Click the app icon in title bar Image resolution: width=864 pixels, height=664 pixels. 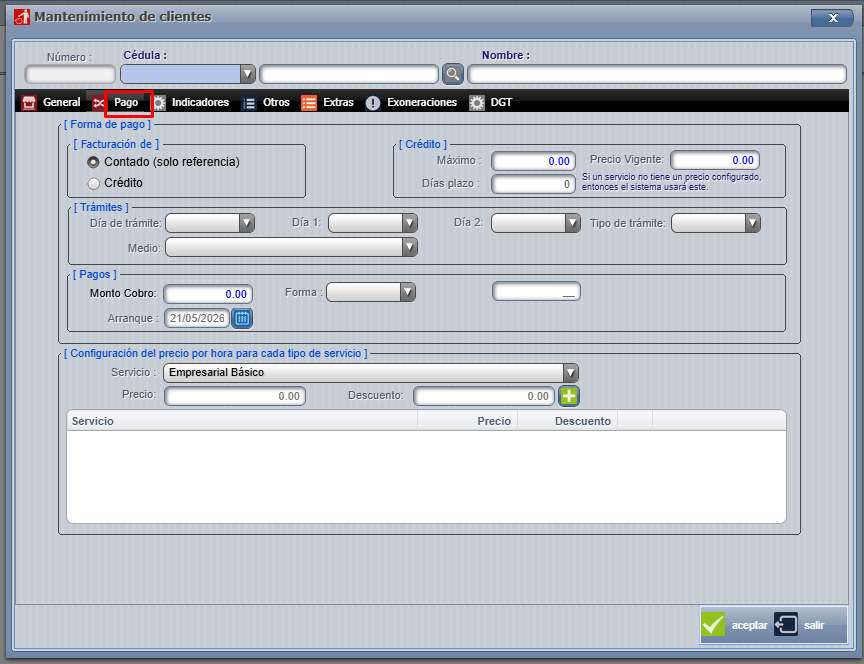click(21, 17)
